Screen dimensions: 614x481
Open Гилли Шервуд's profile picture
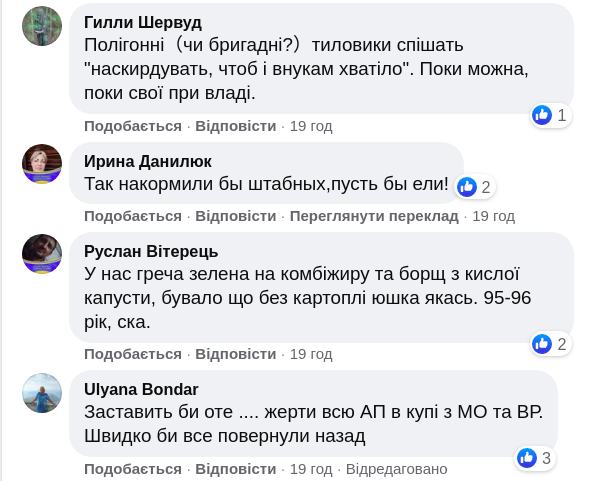pyautogui.click(x=42, y=24)
